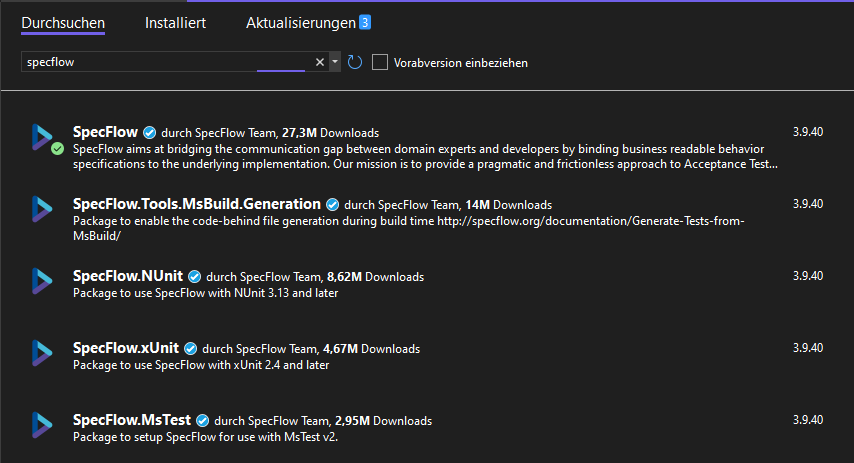
Task: Open the Aktualisierungen tab
Action: click(x=301, y=23)
